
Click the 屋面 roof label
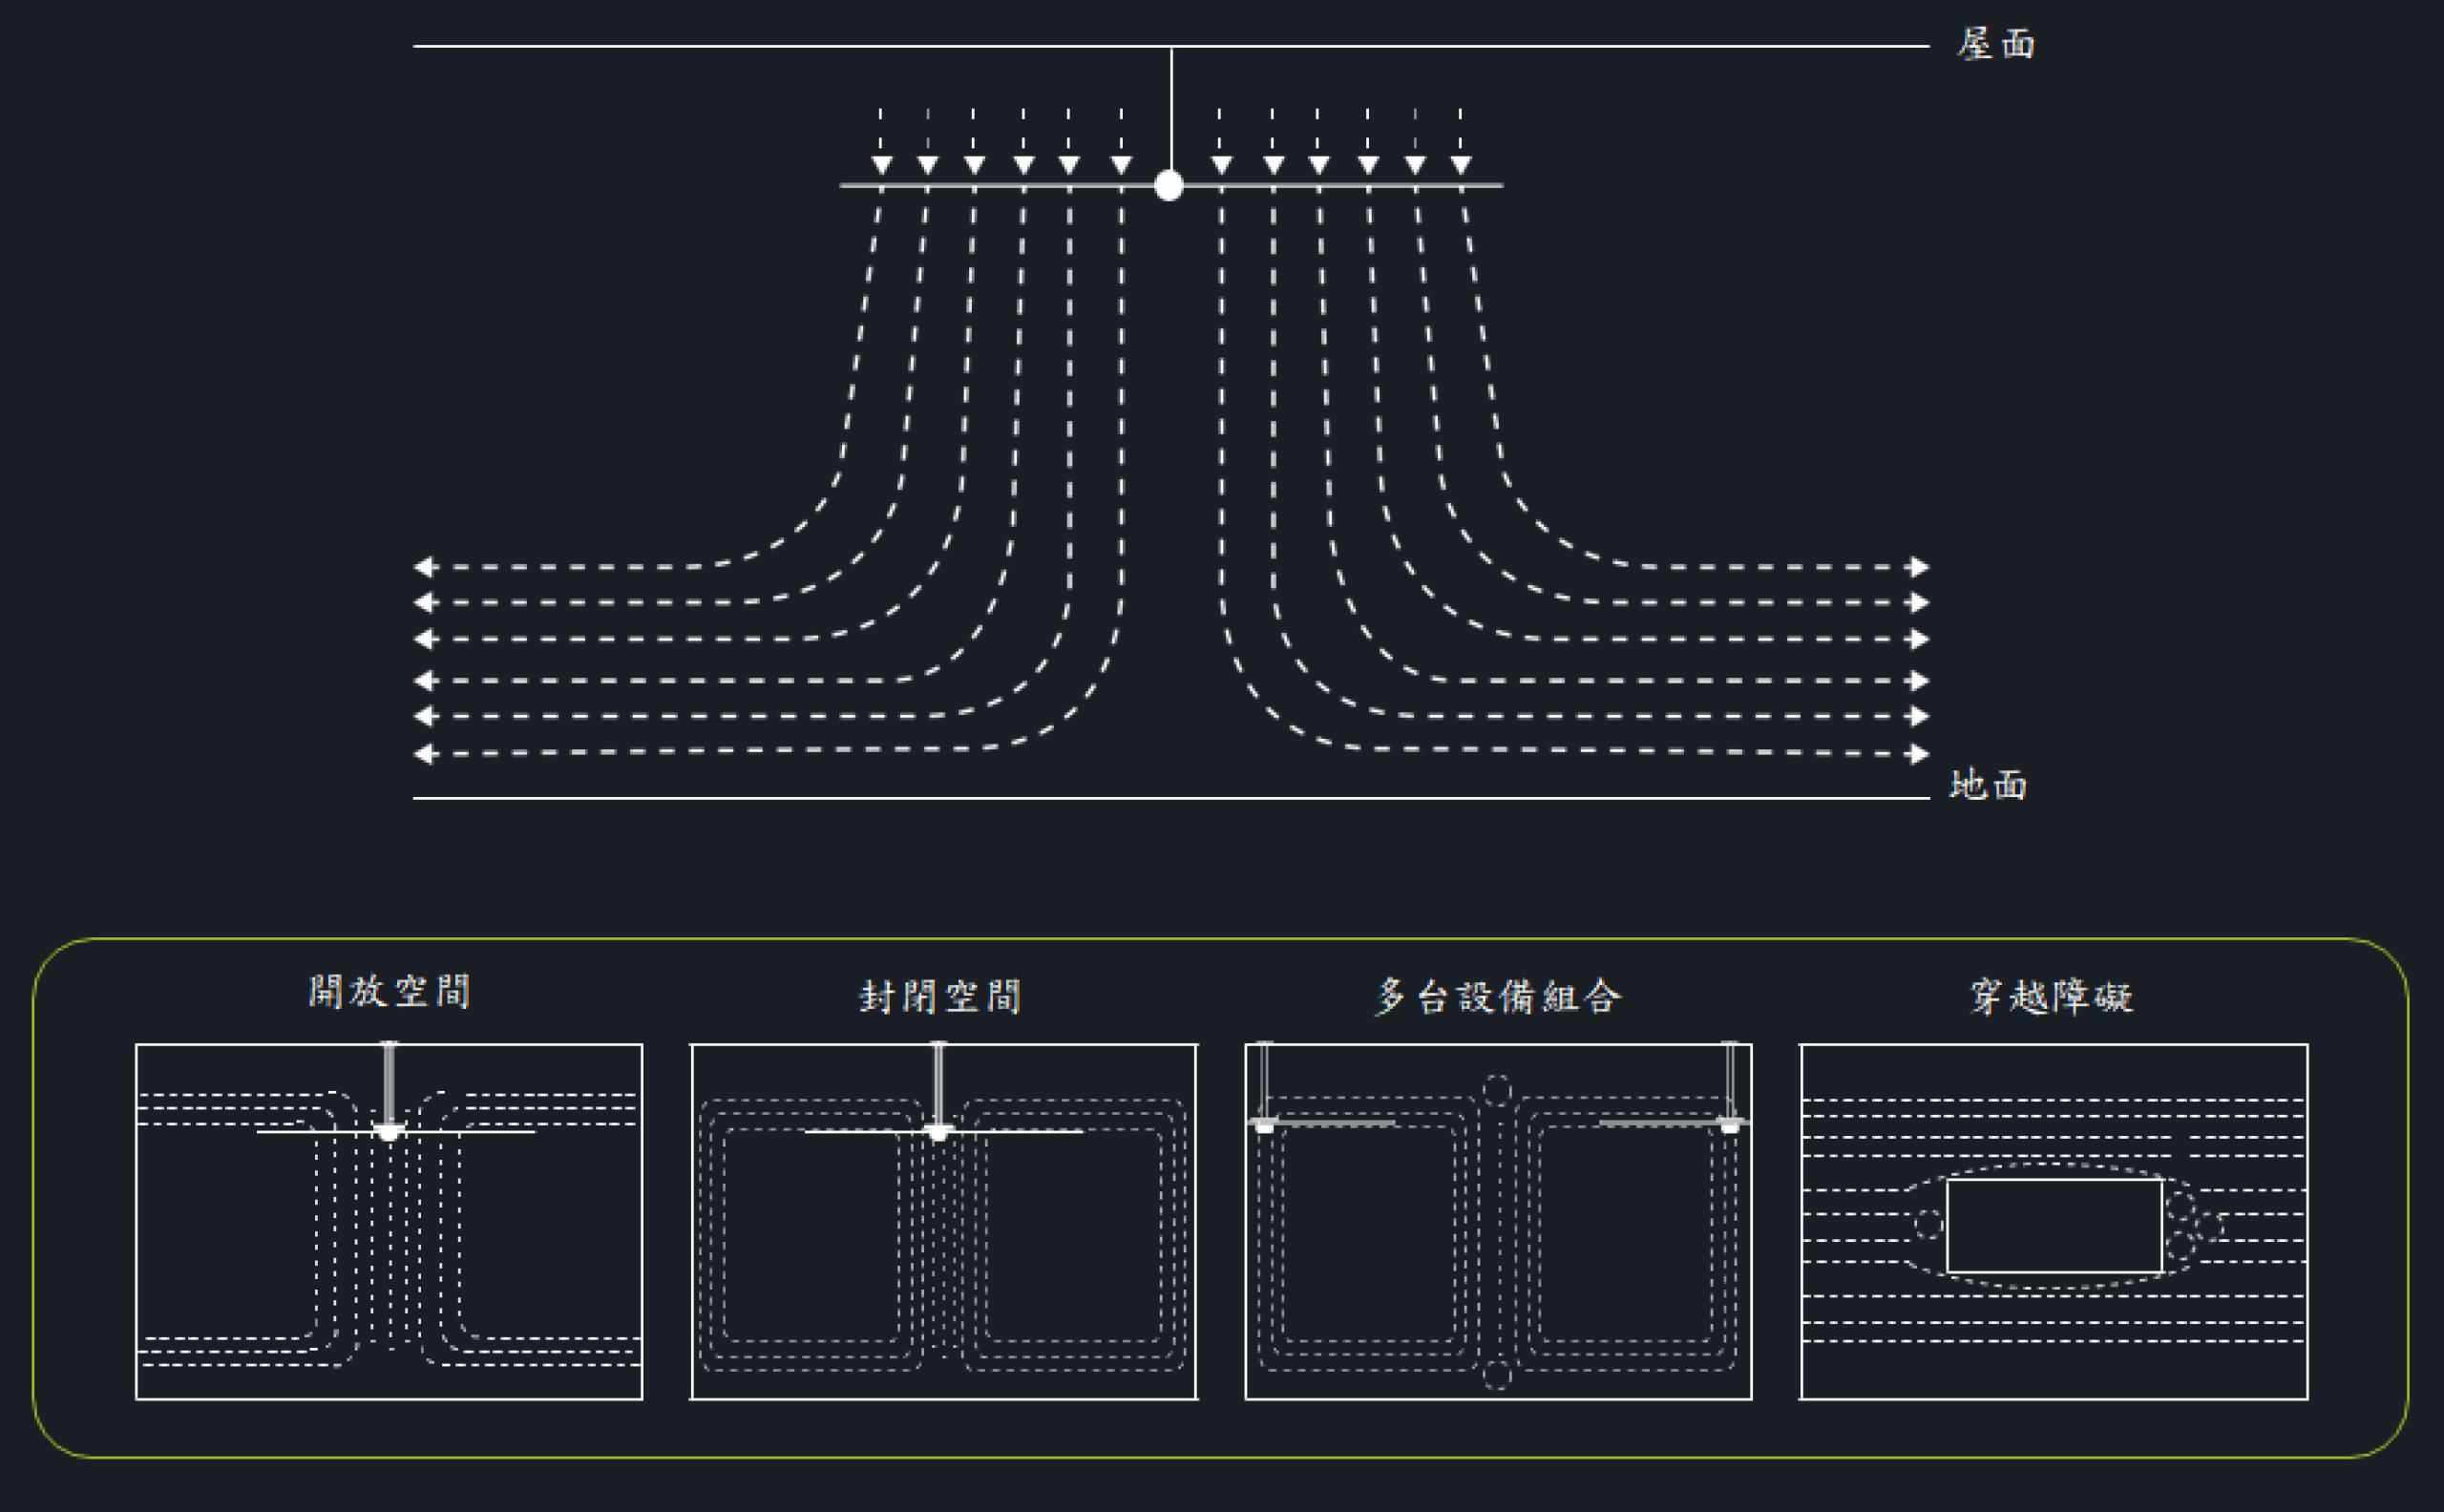pos(1995,44)
